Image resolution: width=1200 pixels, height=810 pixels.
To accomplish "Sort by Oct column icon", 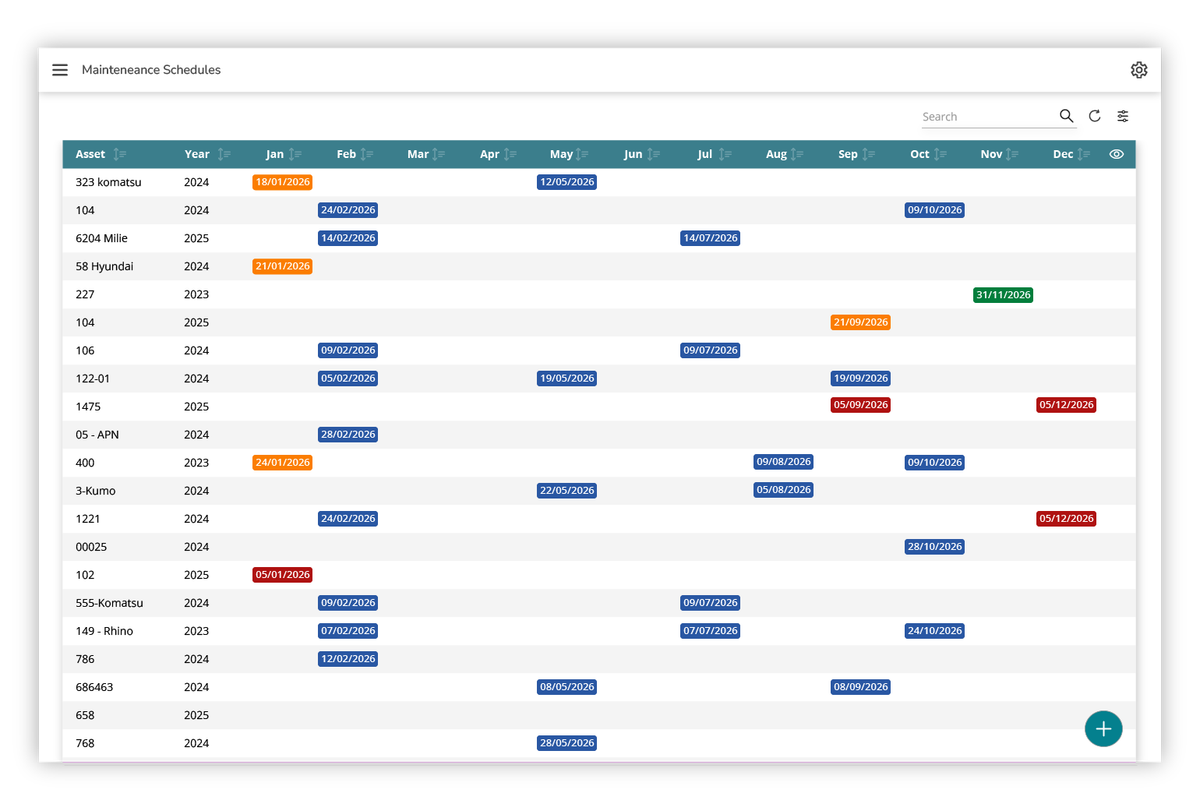I will [941, 154].
